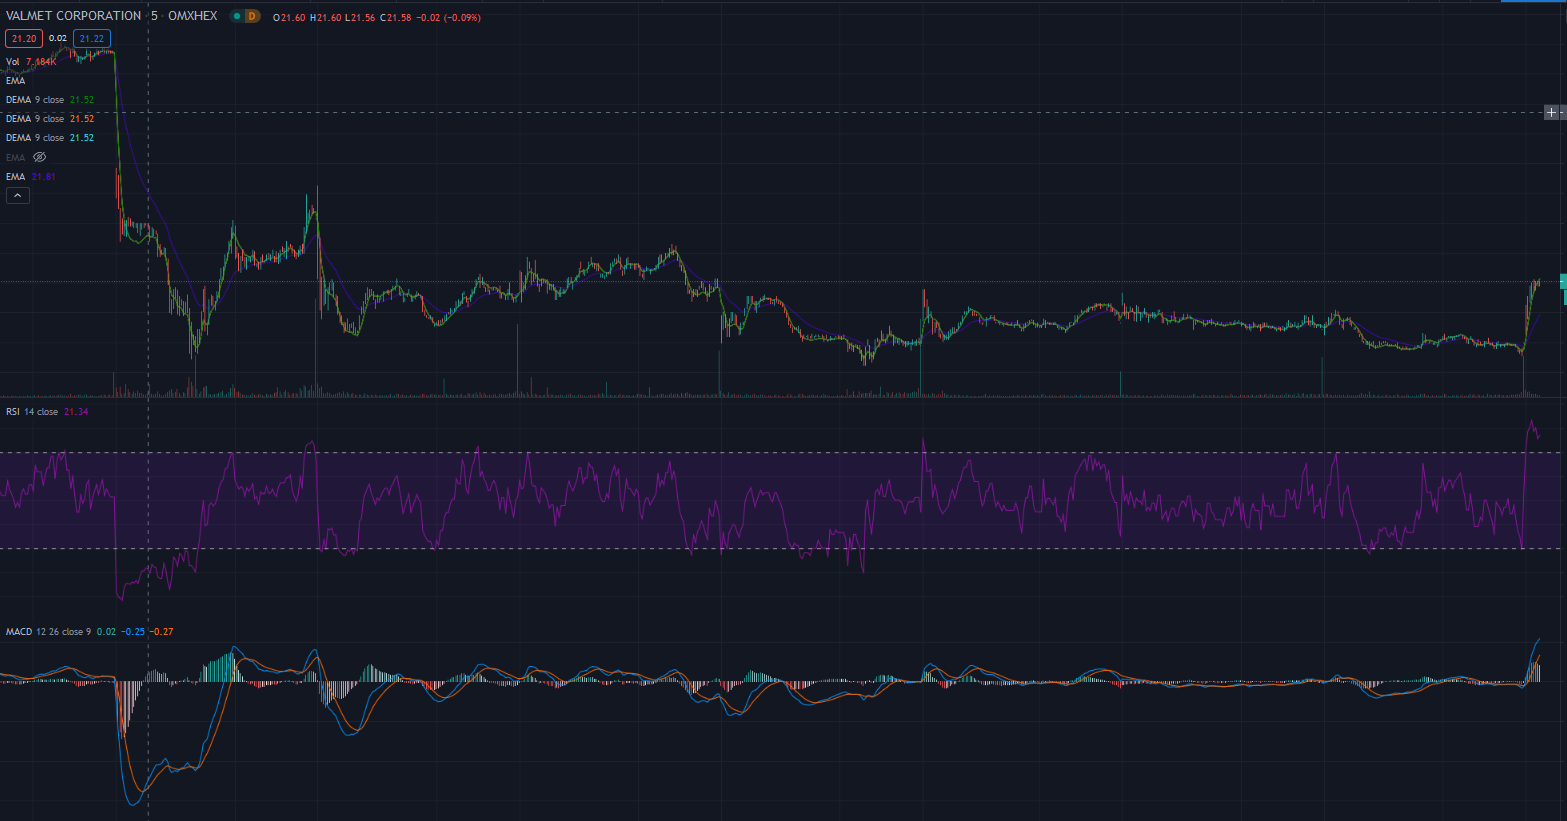The height and width of the screenshot is (821, 1567).
Task: Click the OMXHEX exchange label
Action: 192,16
